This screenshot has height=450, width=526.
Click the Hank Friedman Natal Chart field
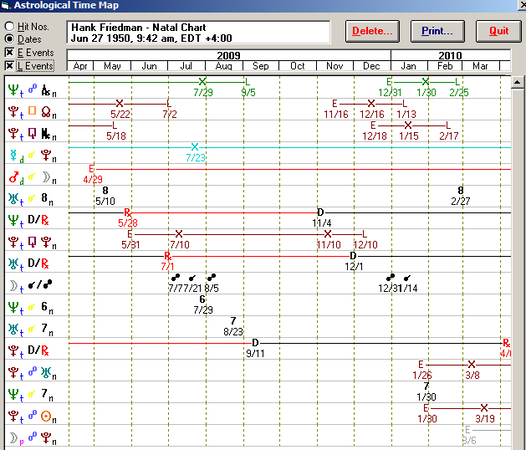[198, 33]
